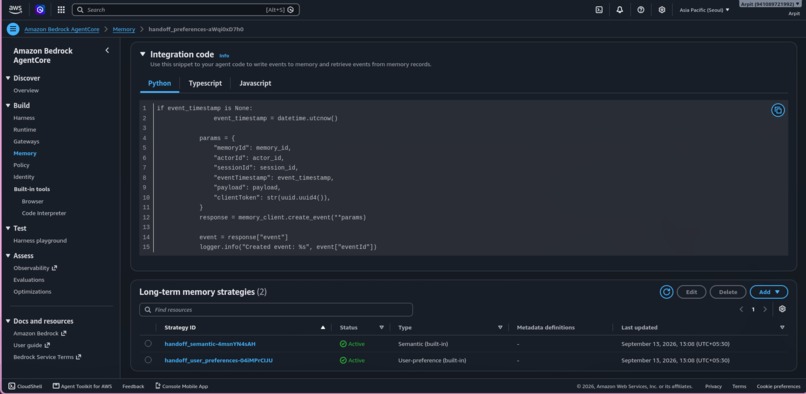Click the Memory breadcrumb link
Viewport: 806px width, 394px height.
tap(124, 29)
